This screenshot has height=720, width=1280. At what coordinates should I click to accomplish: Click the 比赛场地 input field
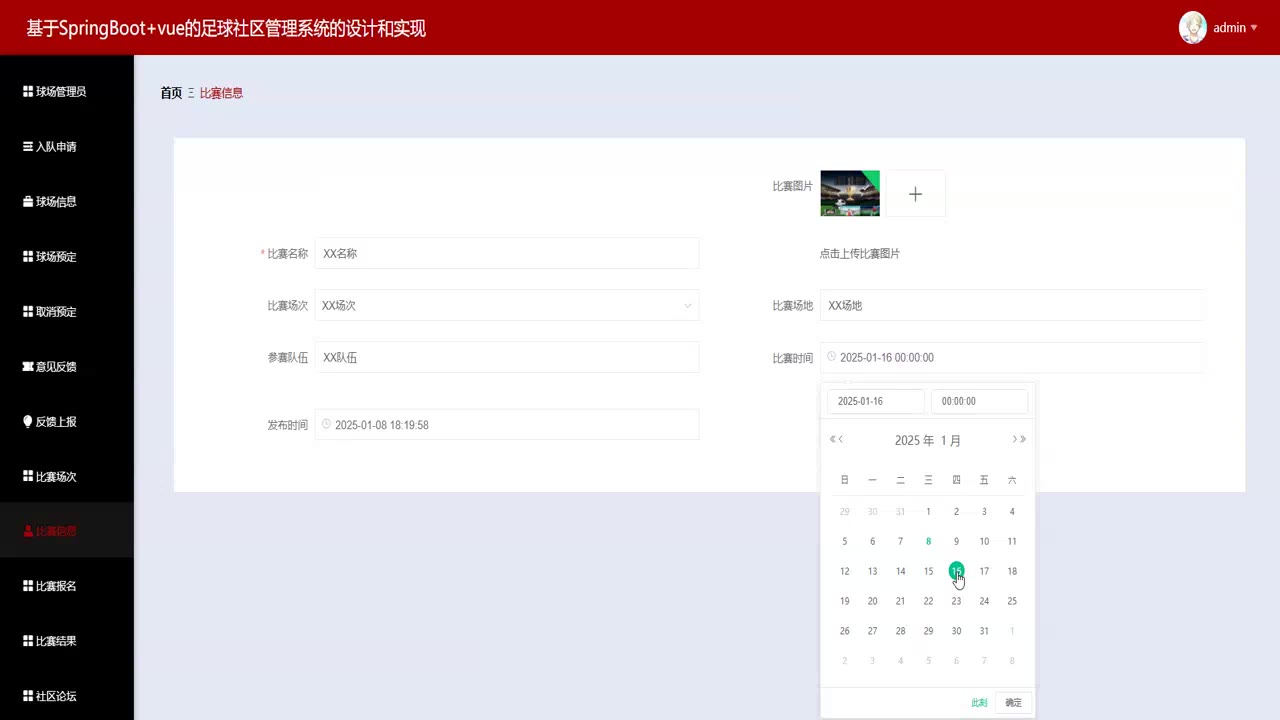(x=1012, y=306)
